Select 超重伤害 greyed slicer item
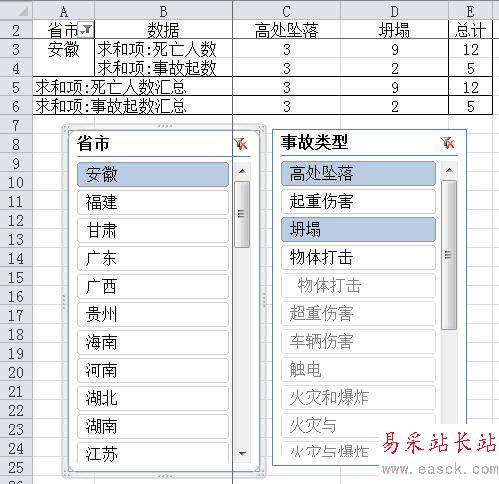The image size is (499, 484). (x=358, y=313)
